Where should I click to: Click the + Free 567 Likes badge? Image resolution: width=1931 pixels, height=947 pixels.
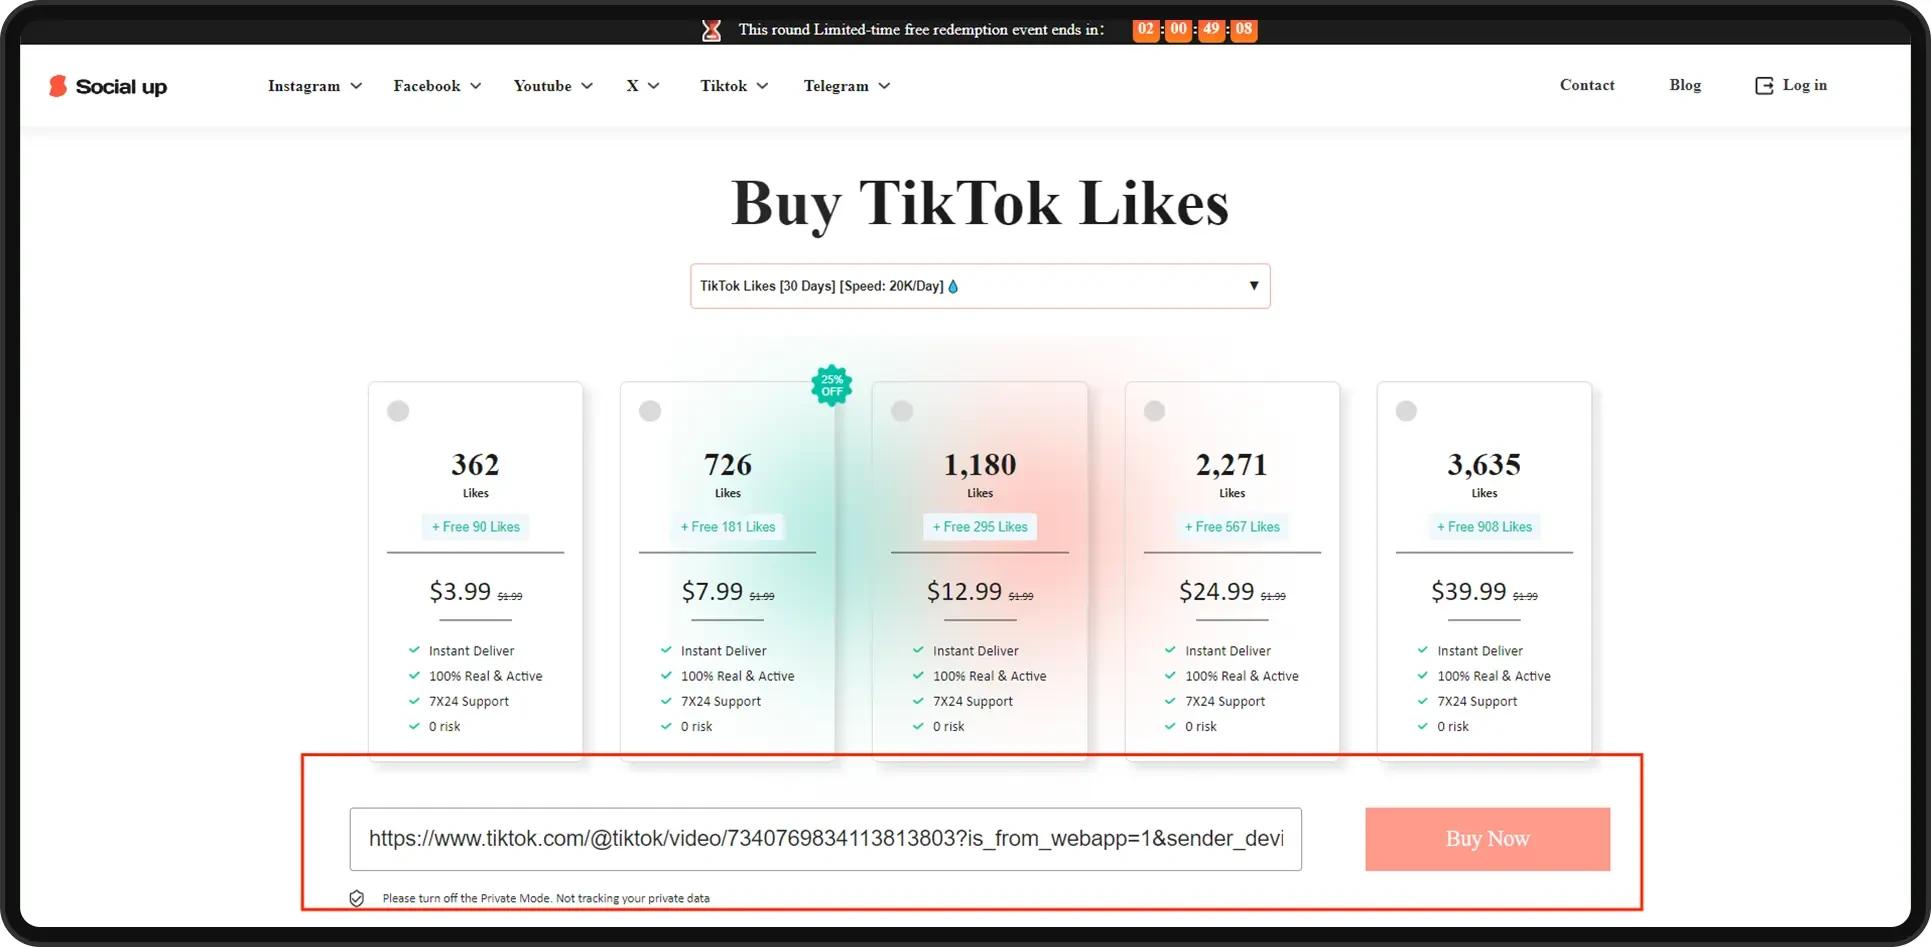tap(1232, 527)
